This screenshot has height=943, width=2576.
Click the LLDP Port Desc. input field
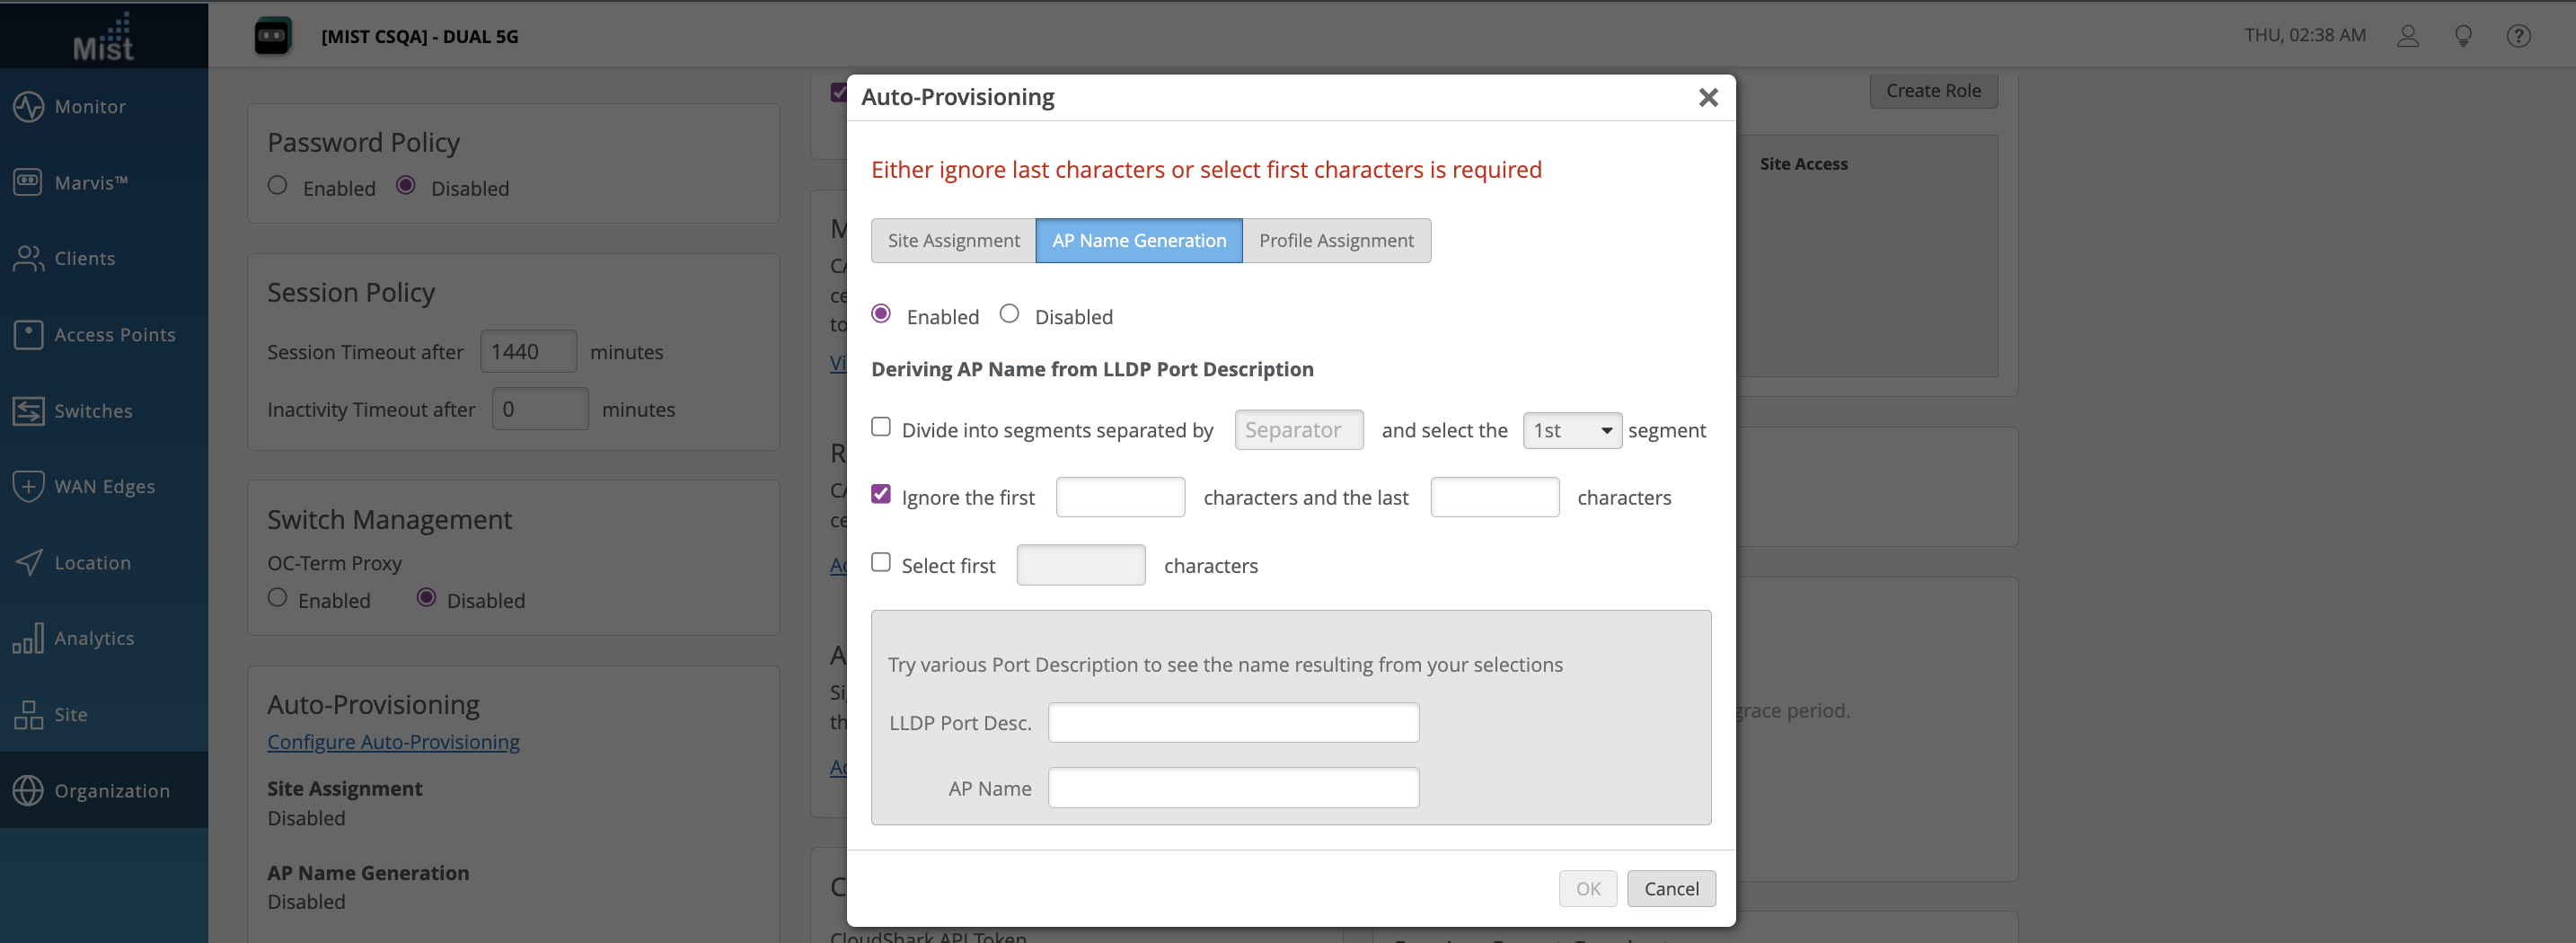(1233, 723)
